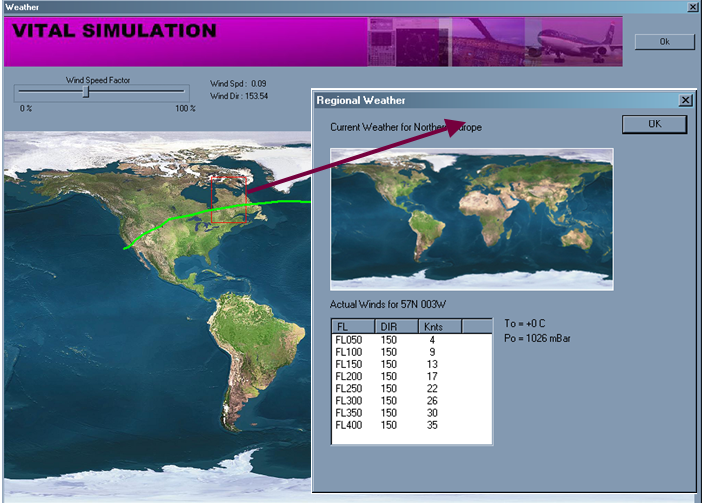The width and height of the screenshot is (703, 503).
Task: Click OK in Regional Weather dialog
Action: 654,124
